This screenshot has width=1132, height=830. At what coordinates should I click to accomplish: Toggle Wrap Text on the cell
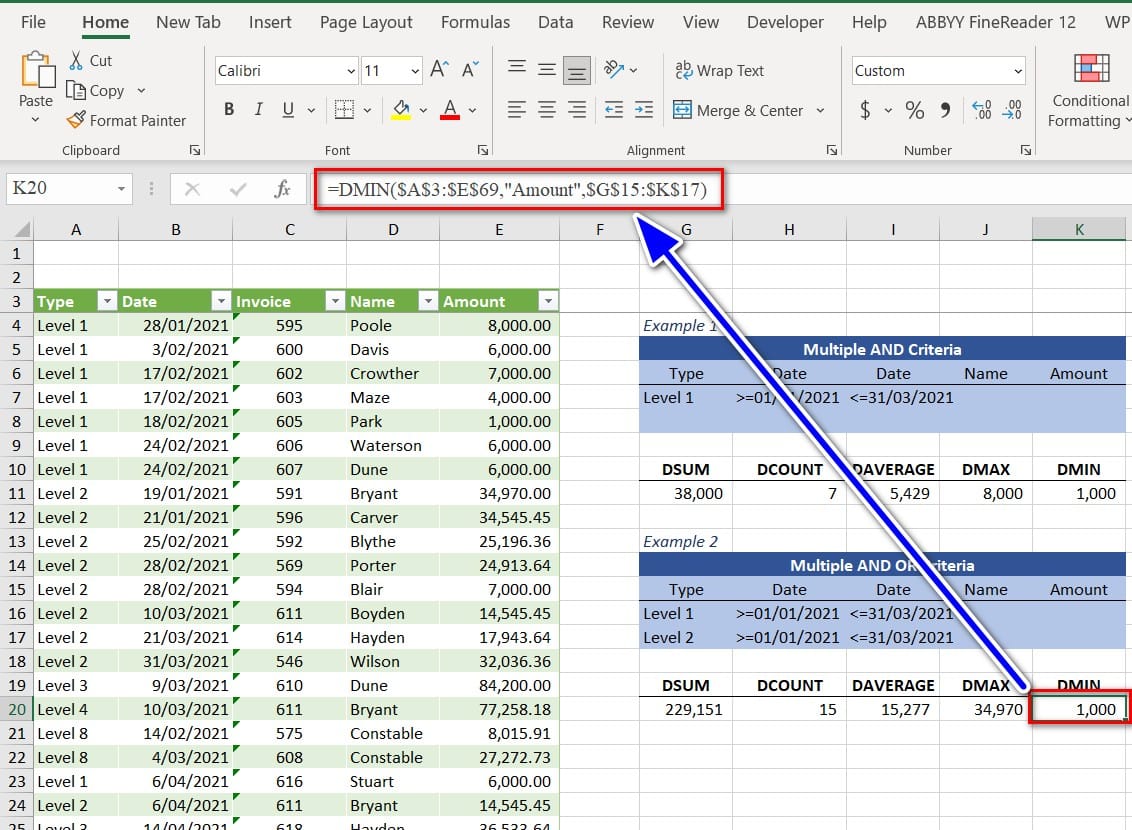click(x=719, y=70)
